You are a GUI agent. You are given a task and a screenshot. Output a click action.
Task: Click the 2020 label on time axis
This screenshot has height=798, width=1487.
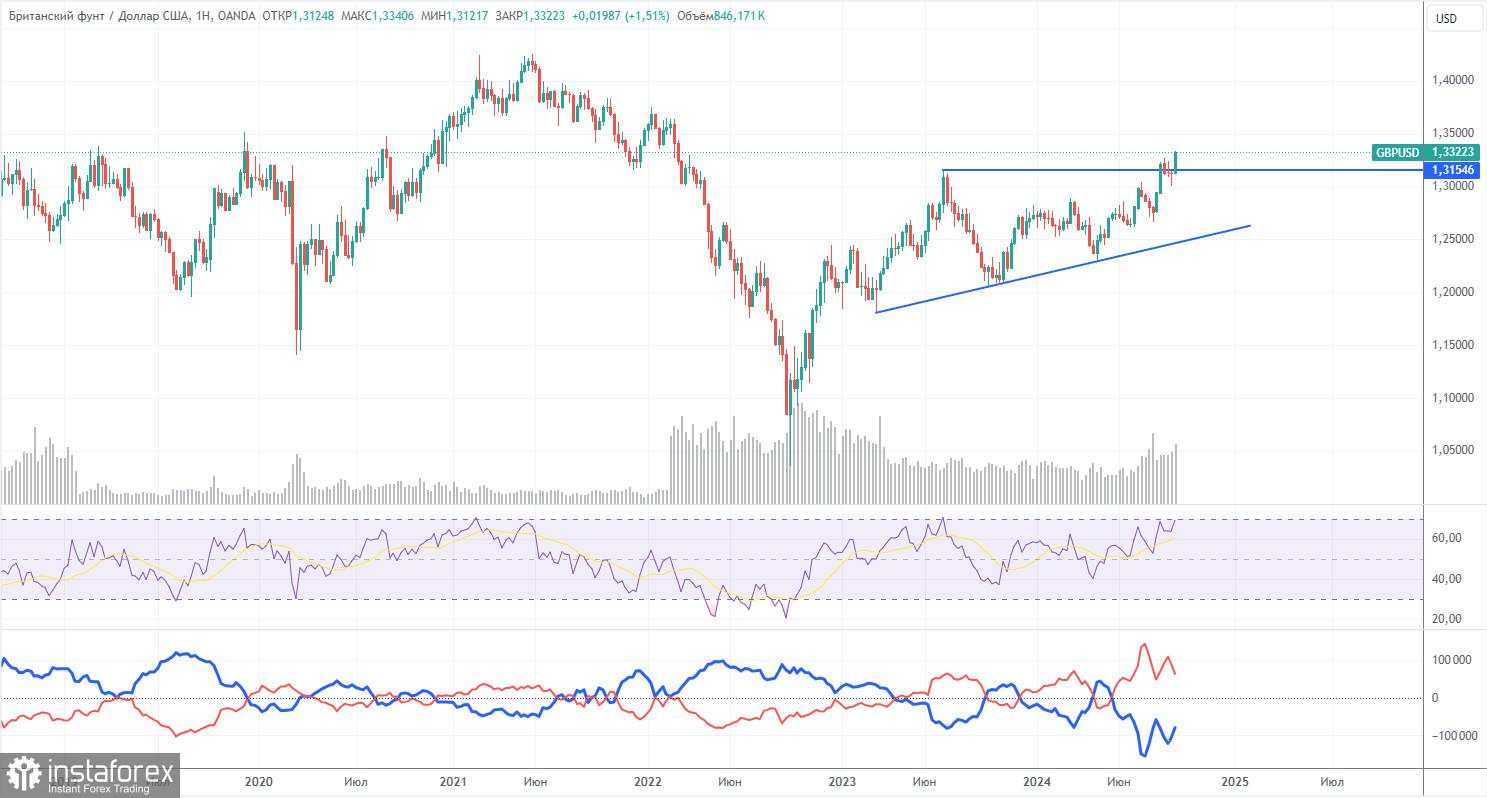point(258,781)
